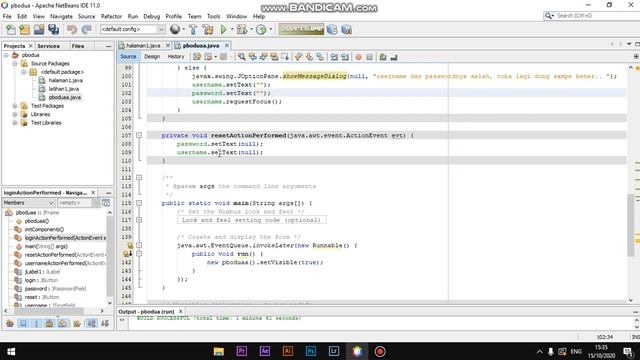Click the Open Project toolbar icon

tap(39, 29)
